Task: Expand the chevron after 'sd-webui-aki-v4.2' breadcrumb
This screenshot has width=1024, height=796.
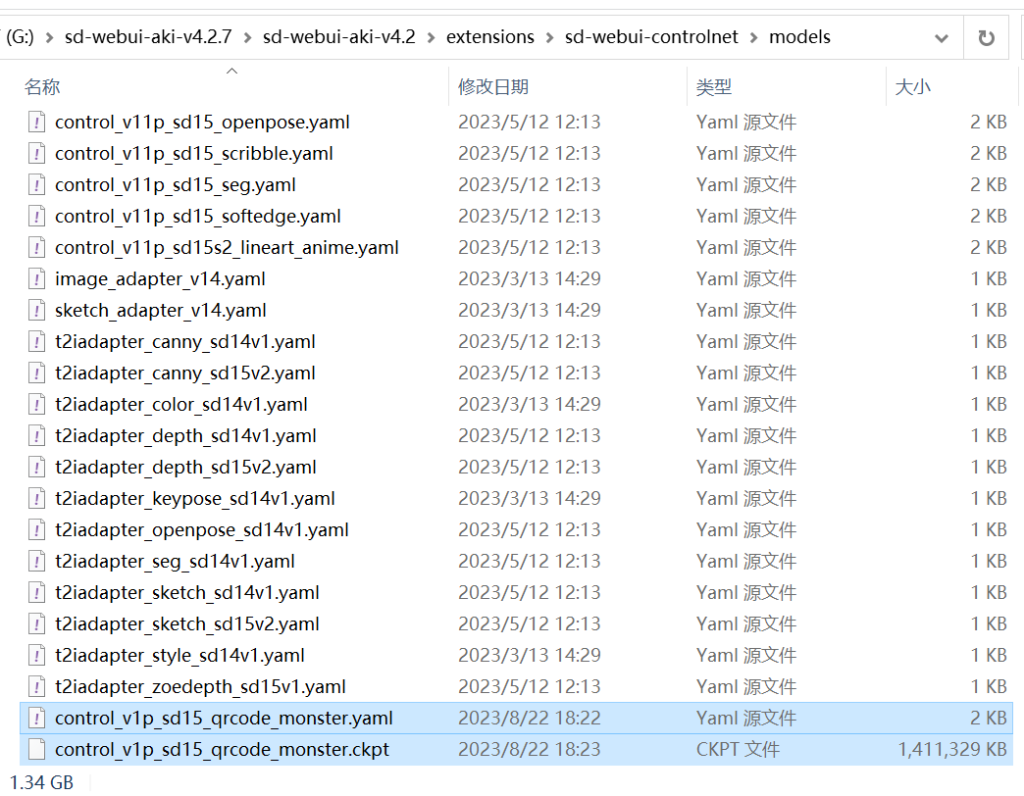Action: [x=430, y=38]
